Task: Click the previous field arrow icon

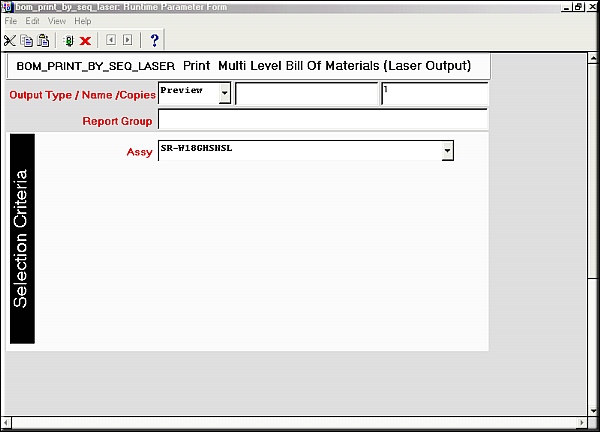Action: (x=110, y=40)
